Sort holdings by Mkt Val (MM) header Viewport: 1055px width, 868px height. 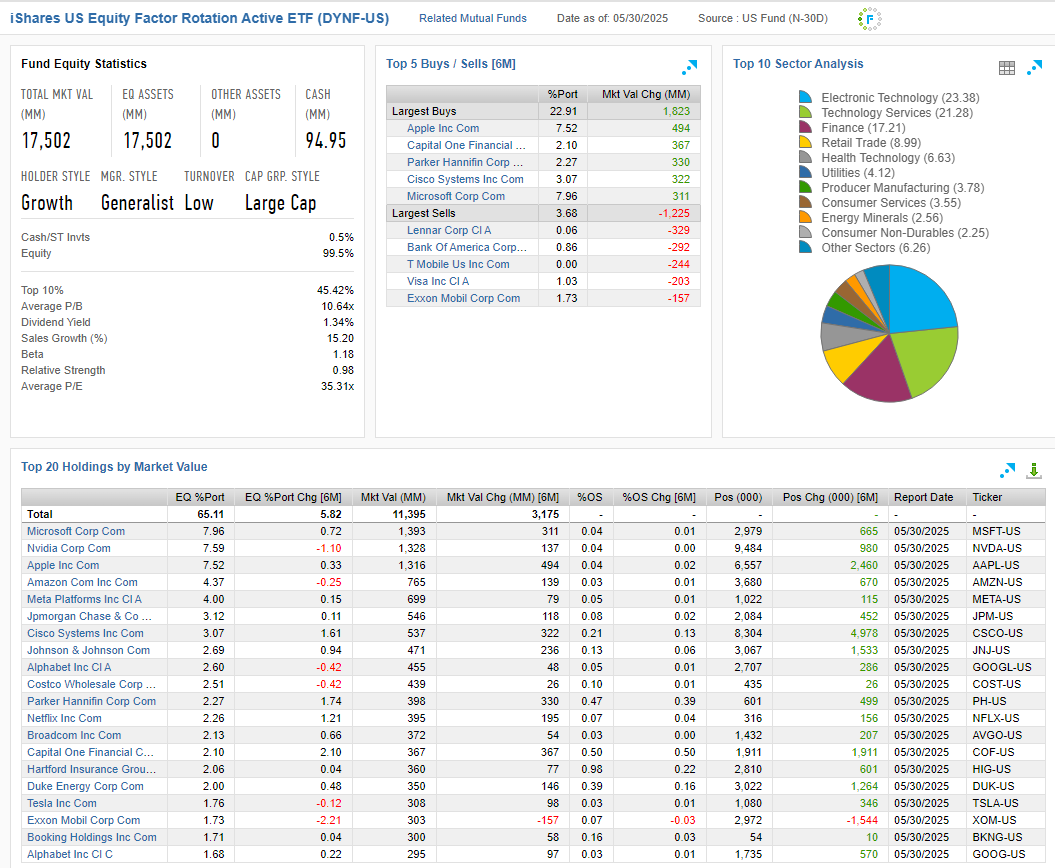pyautogui.click(x=394, y=497)
